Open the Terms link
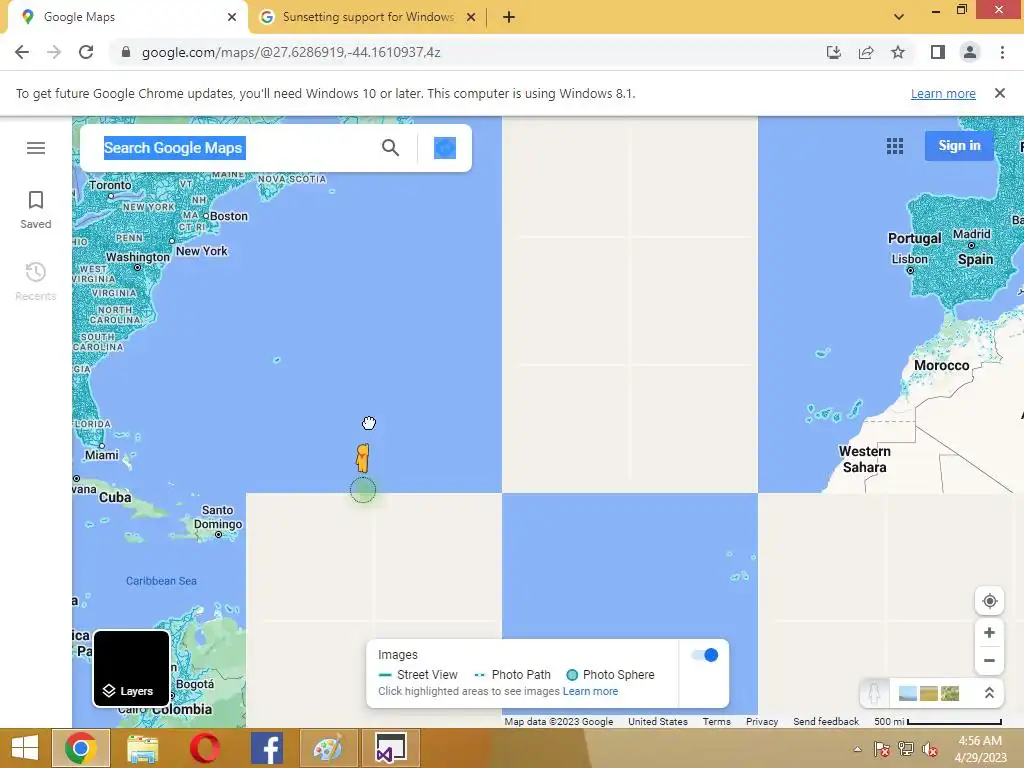 click(x=716, y=722)
